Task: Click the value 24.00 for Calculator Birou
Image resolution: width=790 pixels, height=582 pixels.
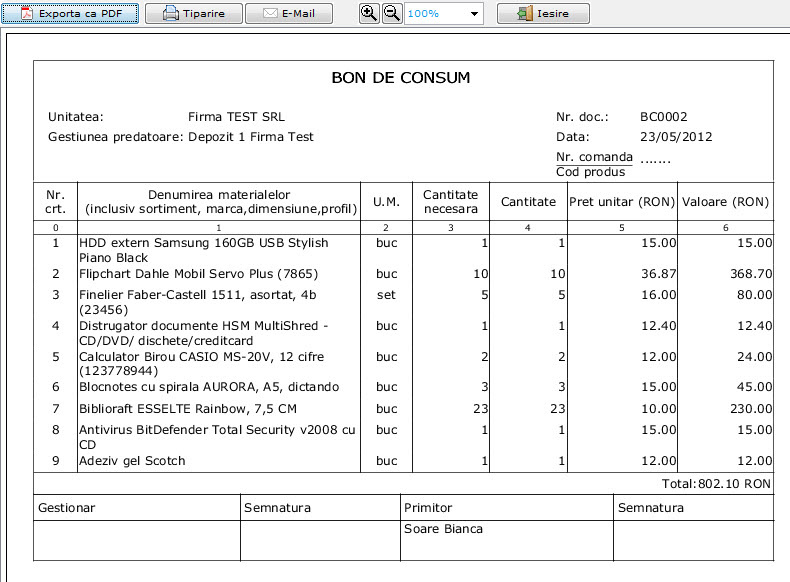Action: (x=754, y=357)
